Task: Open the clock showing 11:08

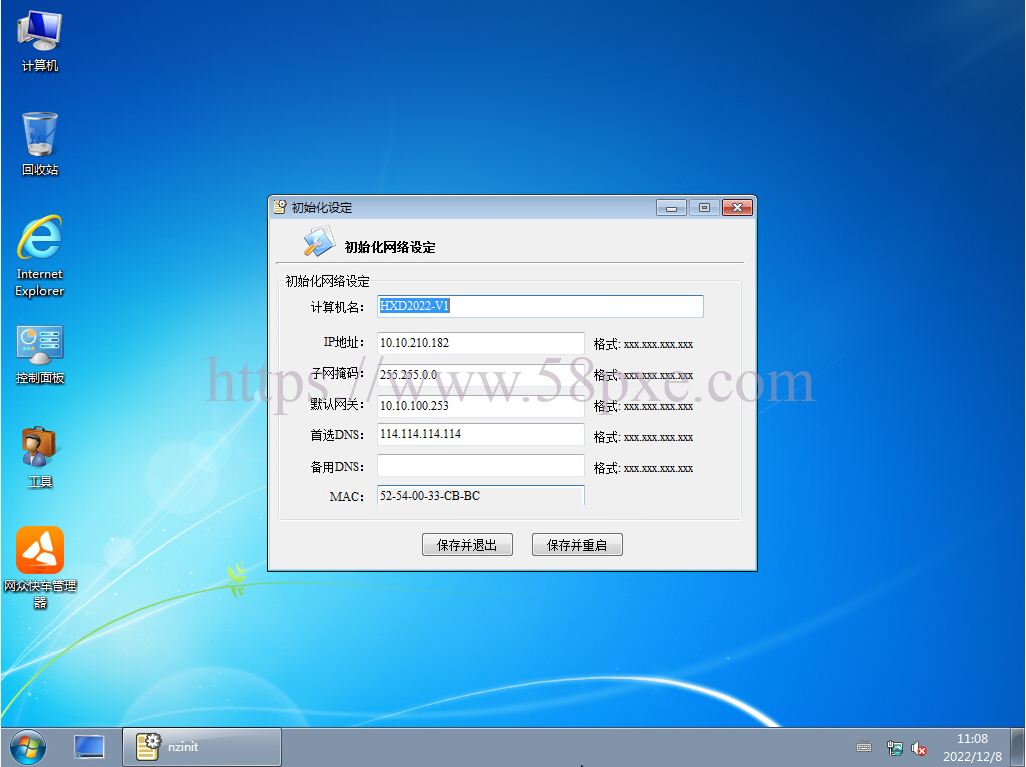Action: pyautogui.click(x=972, y=739)
